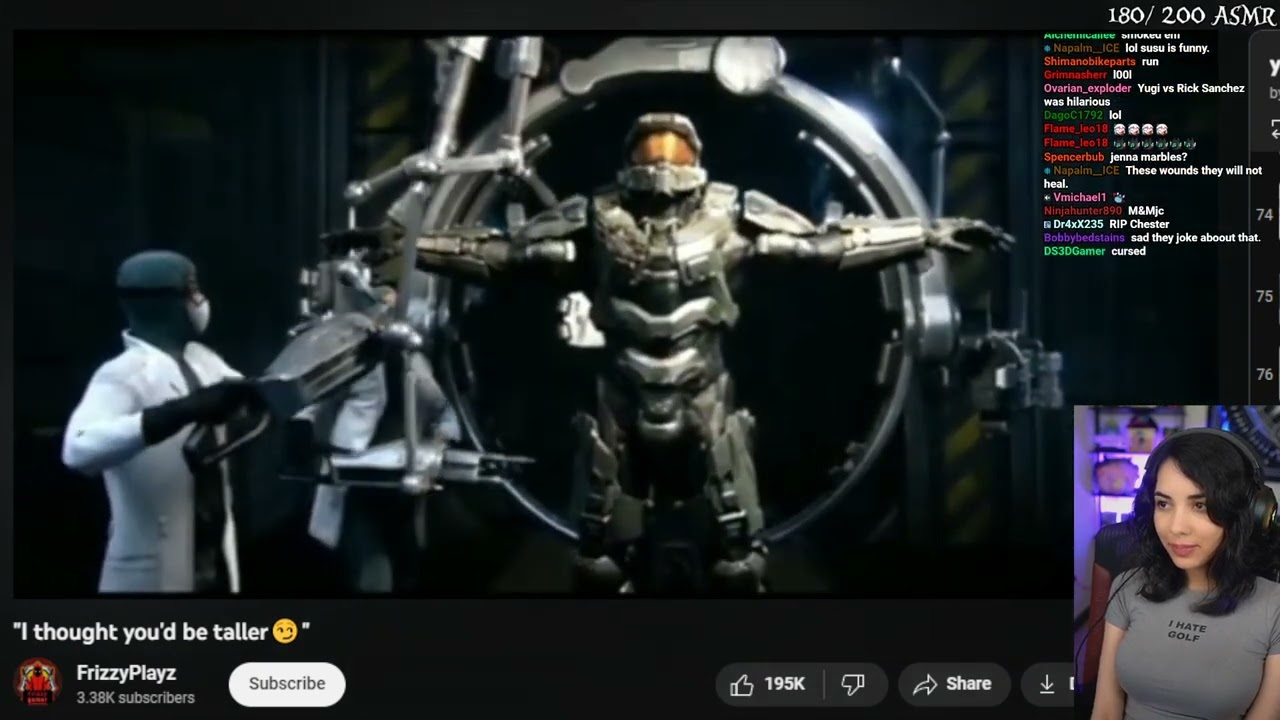Click the 195K like count
1280x720 pixels.
[x=785, y=684]
